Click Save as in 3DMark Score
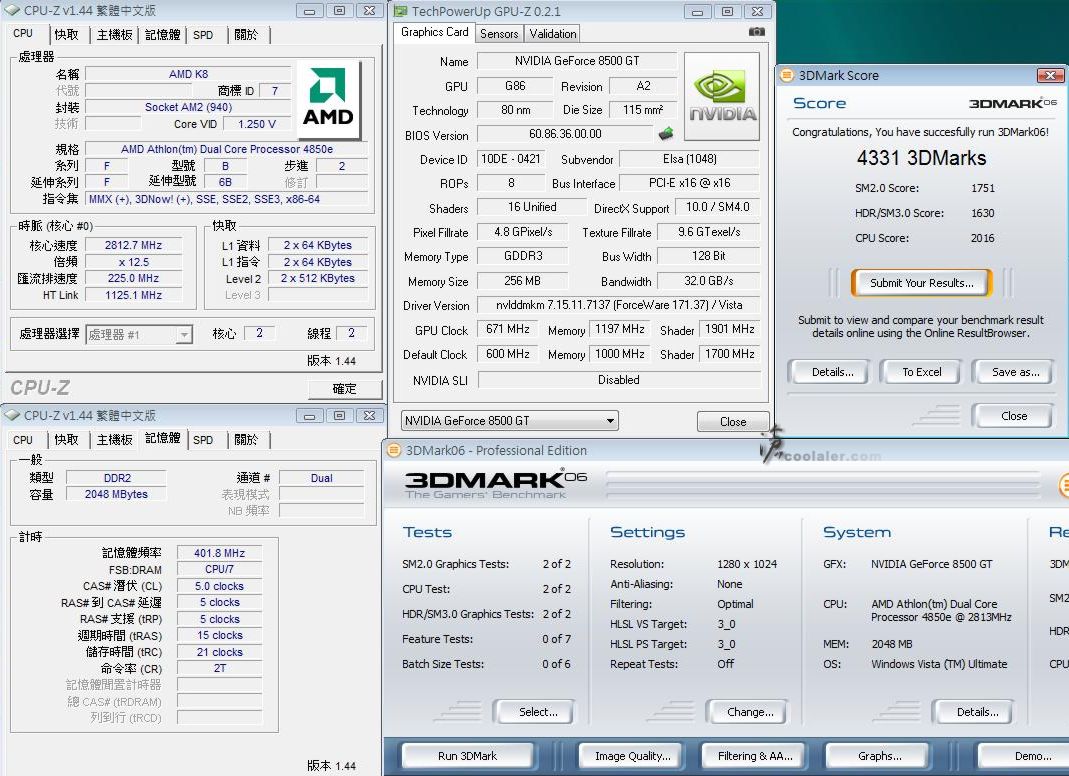The width and height of the screenshot is (1069, 776). [1015, 372]
